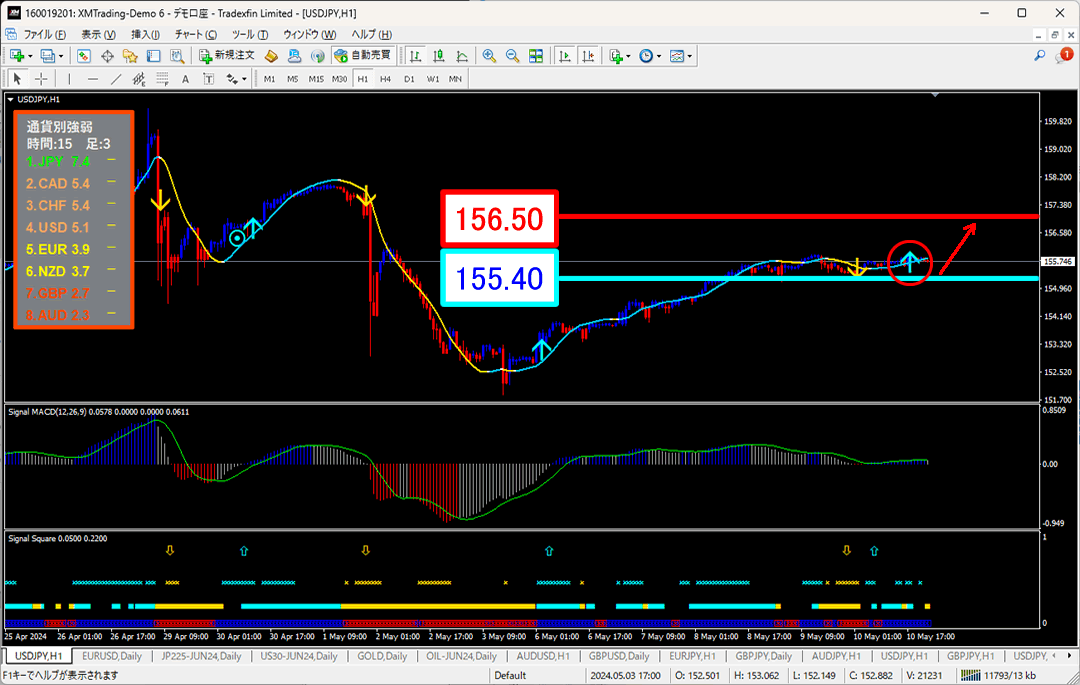Image resolution: width=1080 pixels, height=685 pixels.
Task: Open the Navigator folder-star icon
Action: coord(130,56)
